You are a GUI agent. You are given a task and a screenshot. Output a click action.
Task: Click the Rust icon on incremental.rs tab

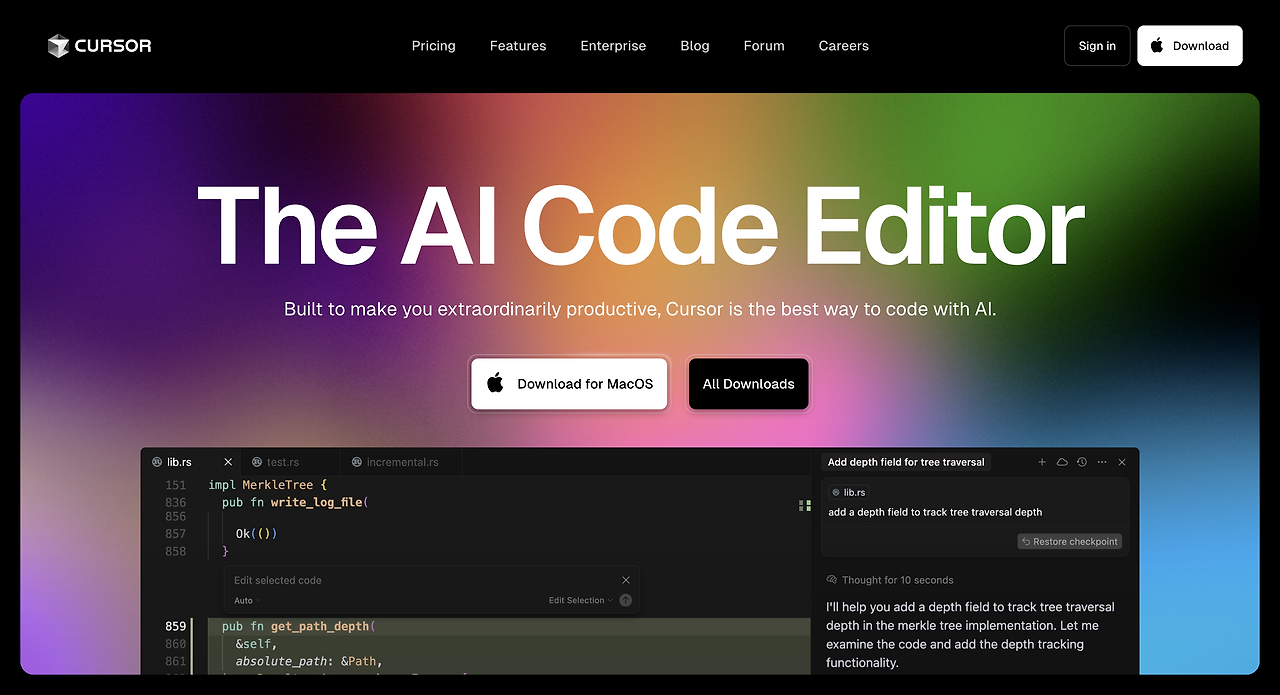tap(357, 462)
